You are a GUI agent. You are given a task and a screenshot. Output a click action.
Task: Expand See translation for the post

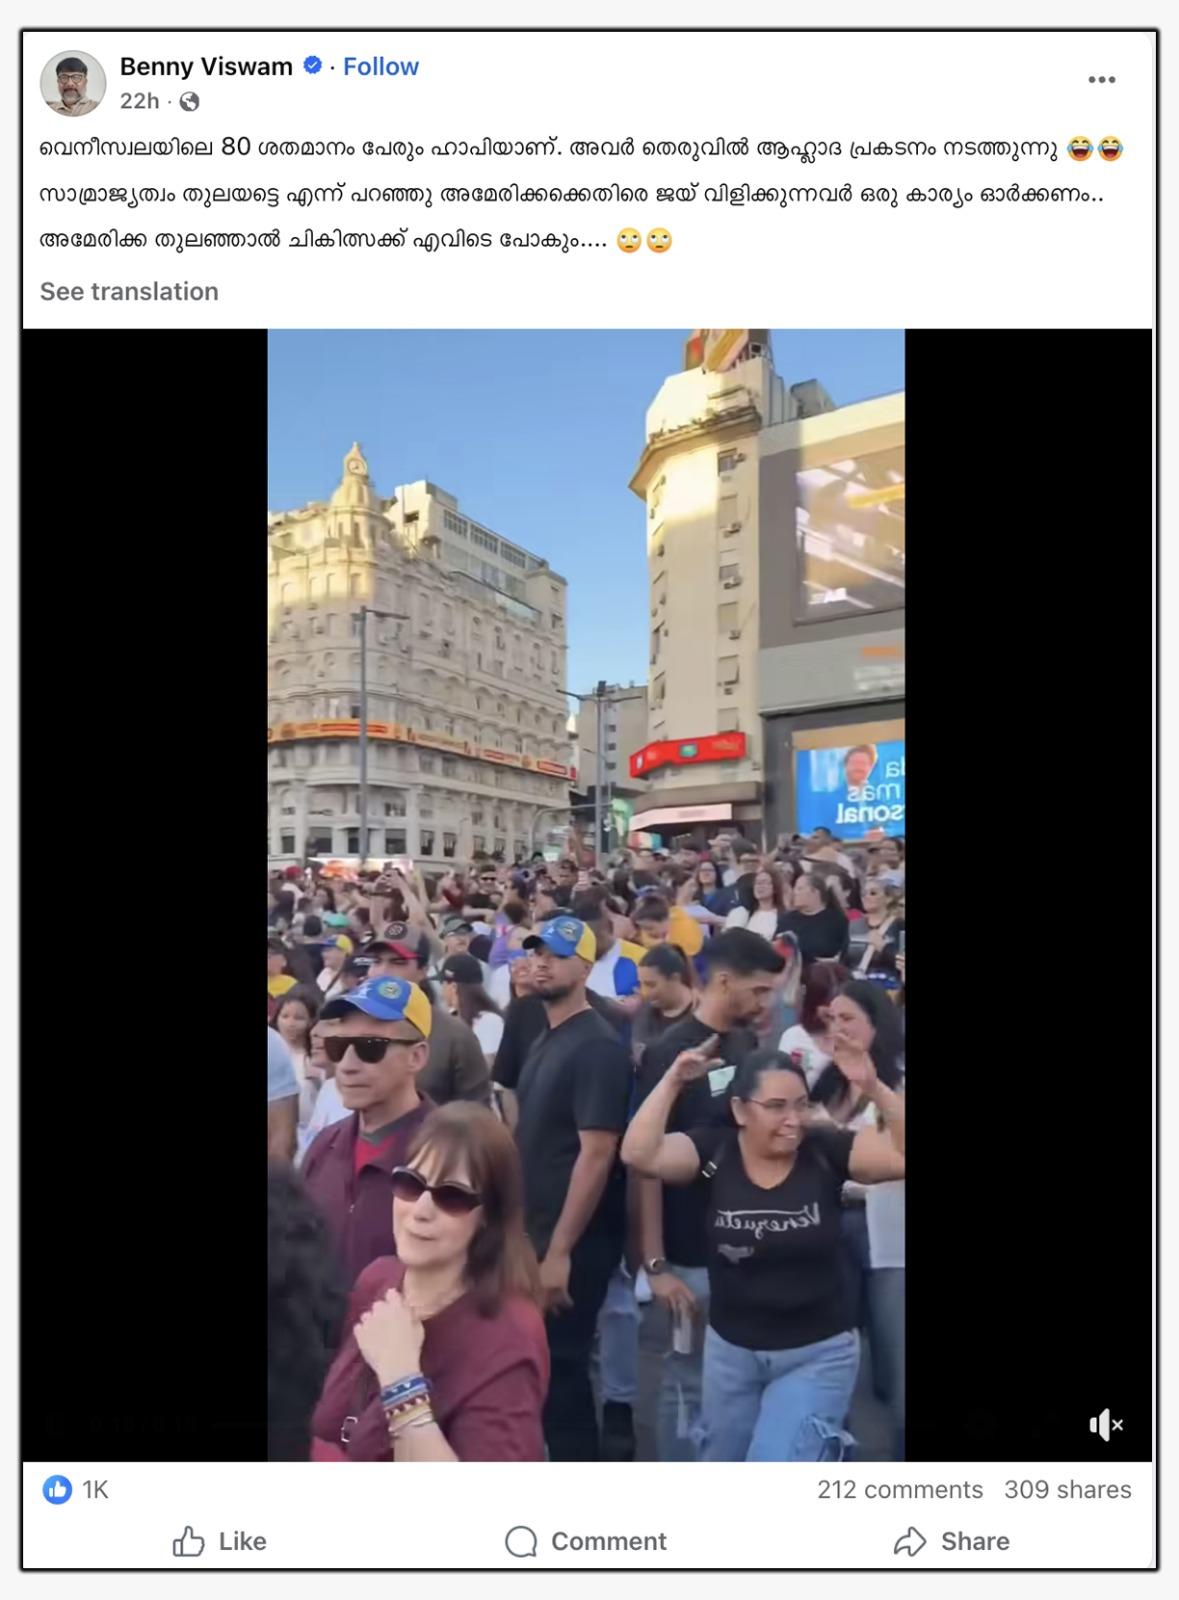[x=129, y=291]
